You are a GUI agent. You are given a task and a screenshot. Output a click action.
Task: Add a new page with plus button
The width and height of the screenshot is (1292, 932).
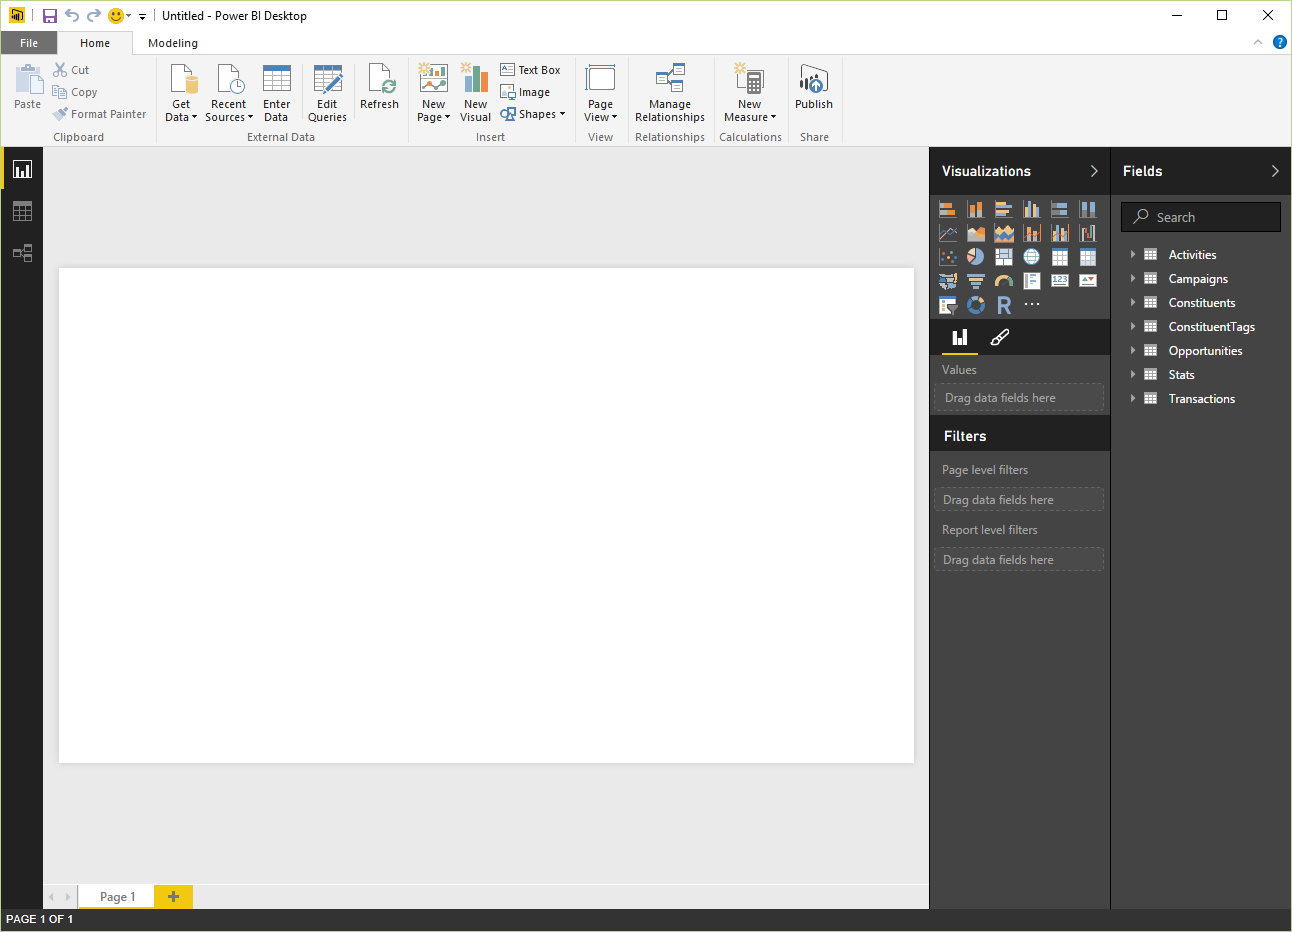coord(173,897)
